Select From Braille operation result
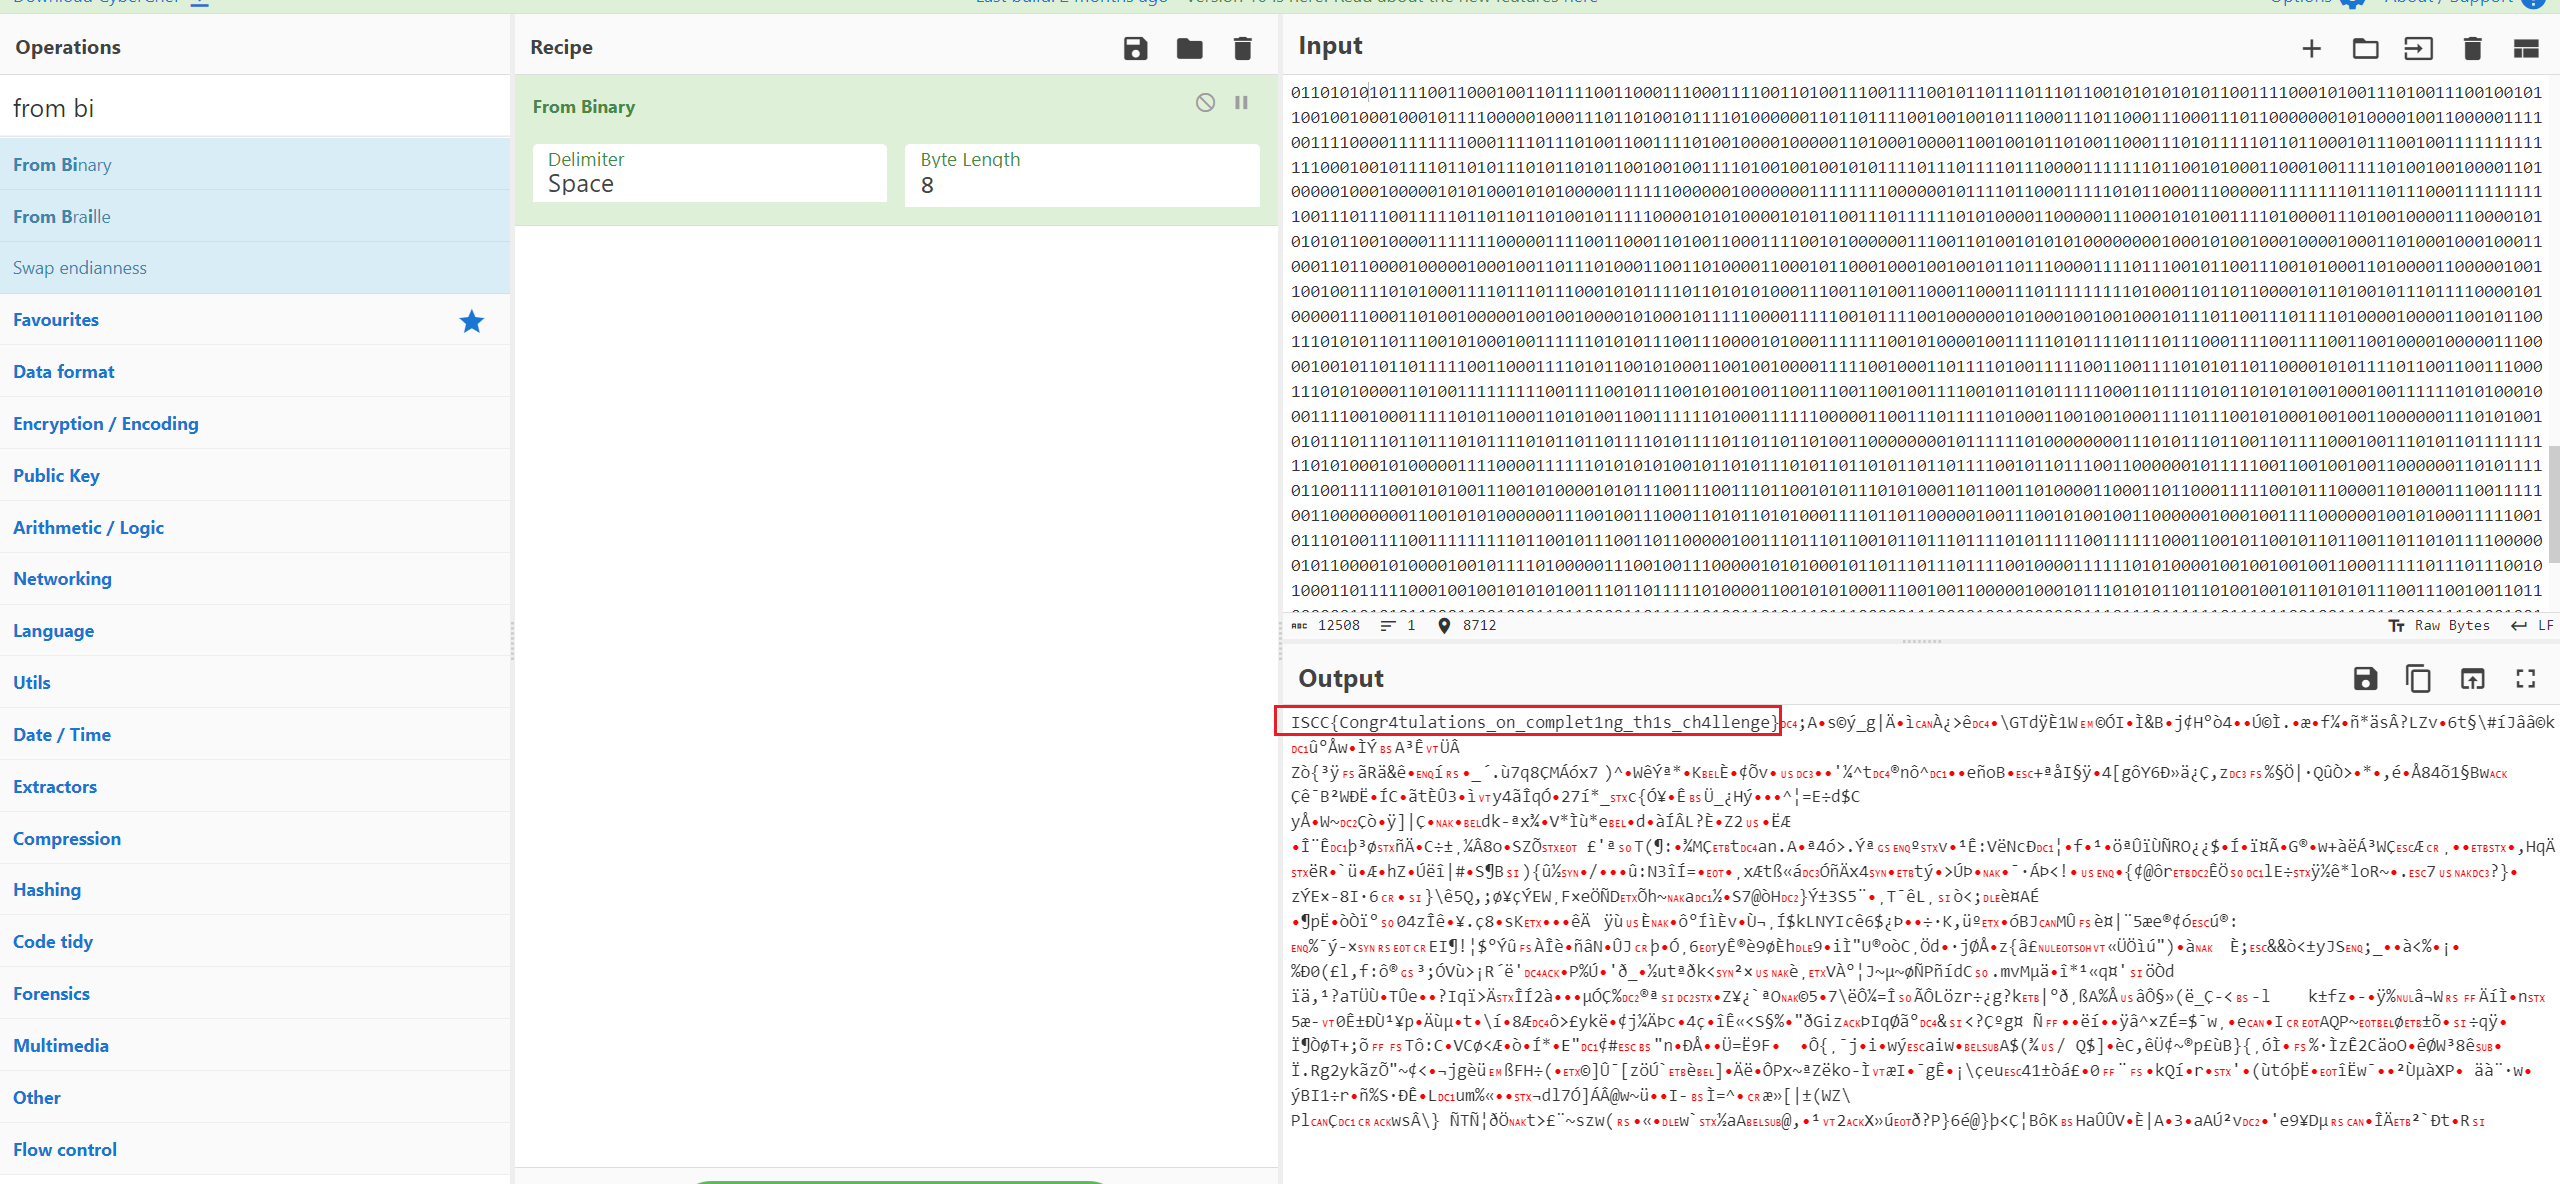2560x1184 pixels. [x=62, y=216]
